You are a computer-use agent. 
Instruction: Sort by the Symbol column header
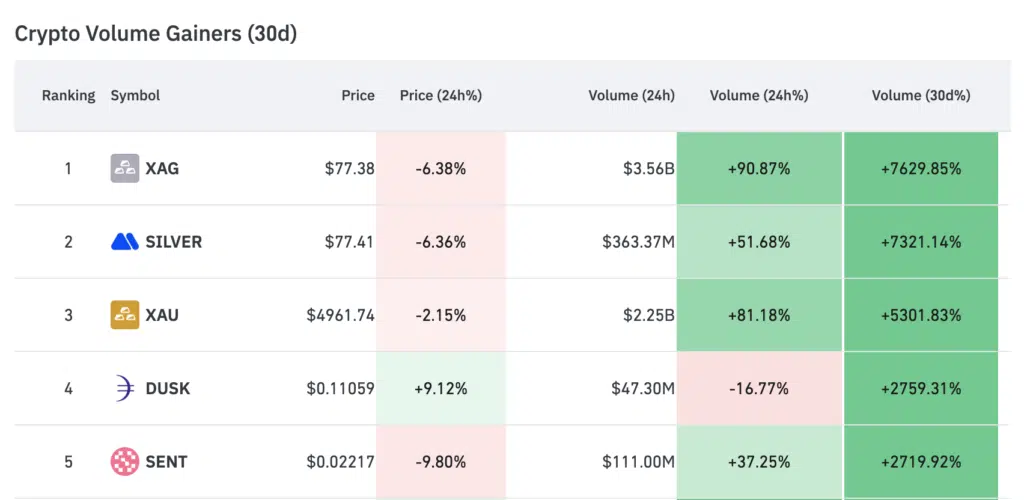click(x=135, y=96)
